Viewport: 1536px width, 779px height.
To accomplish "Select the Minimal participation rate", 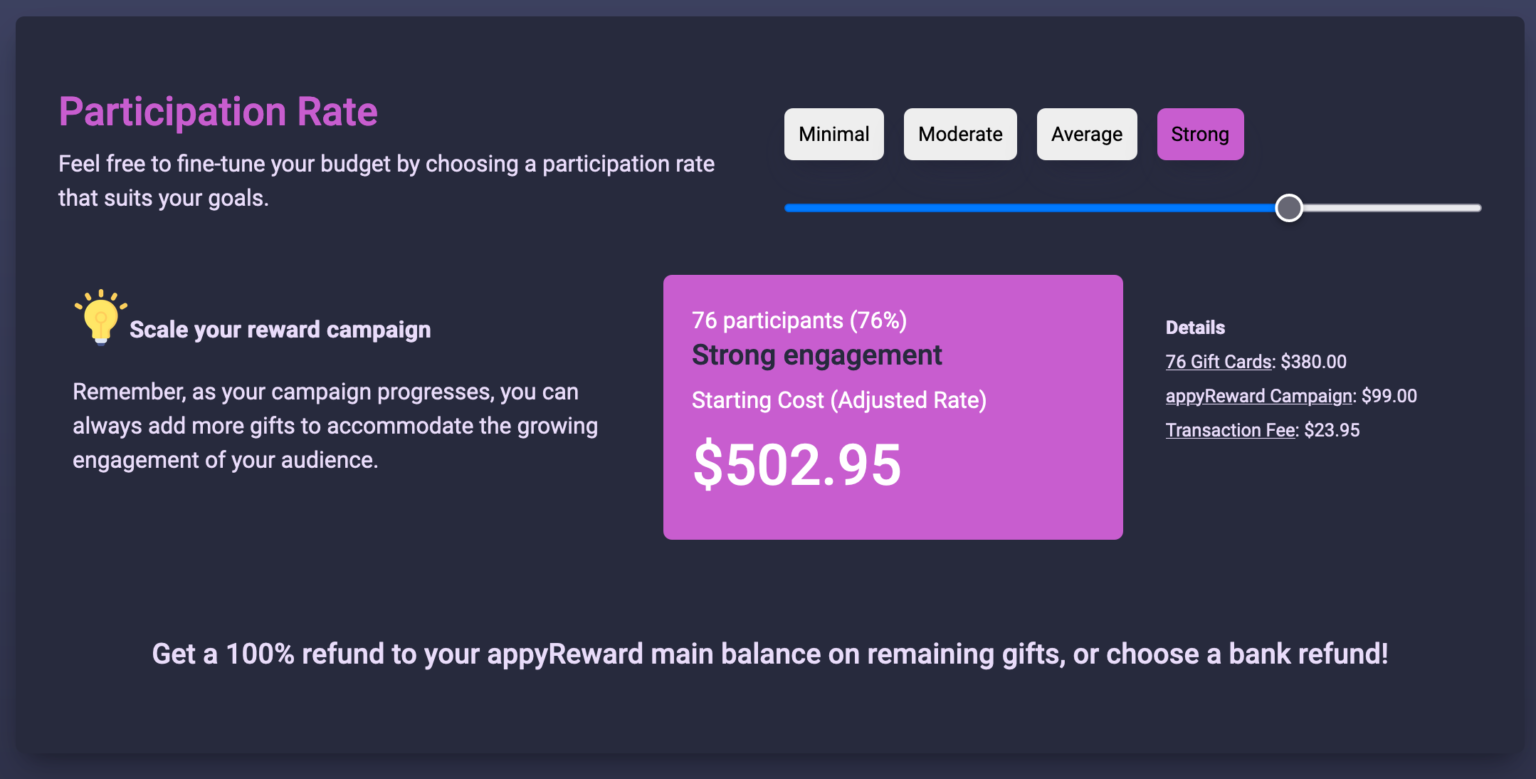I will pos(833,133).
